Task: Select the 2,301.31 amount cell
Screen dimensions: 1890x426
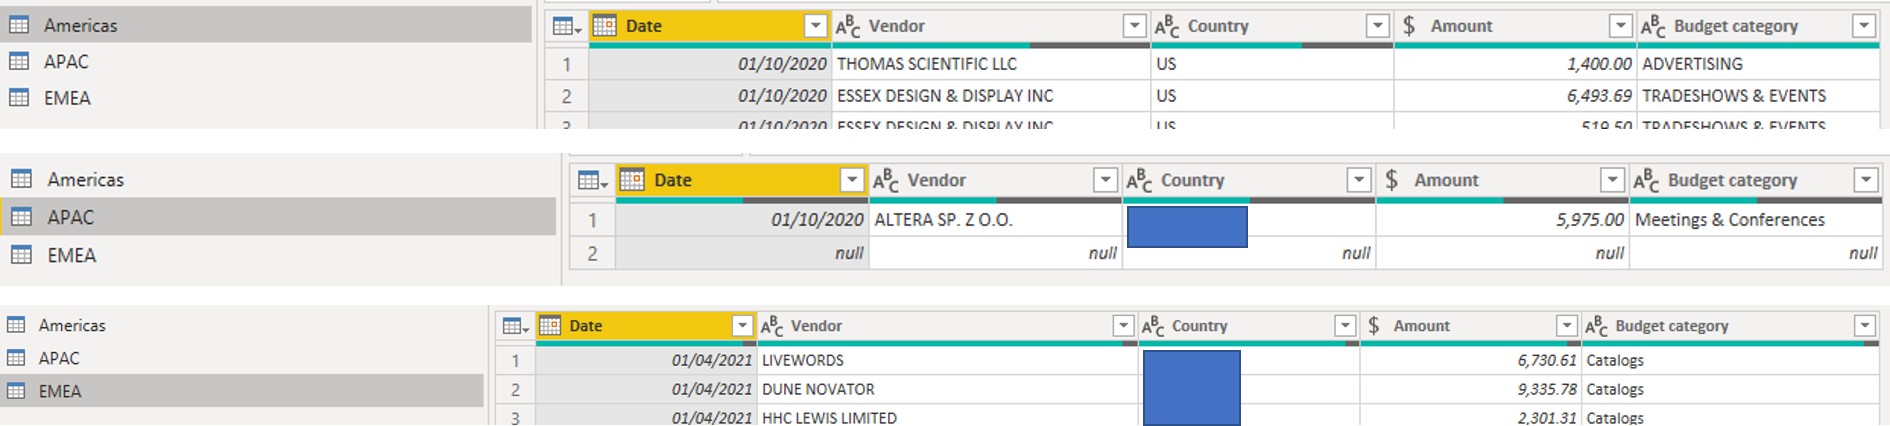Action: pyautogui.click(x=1470, y=417)
